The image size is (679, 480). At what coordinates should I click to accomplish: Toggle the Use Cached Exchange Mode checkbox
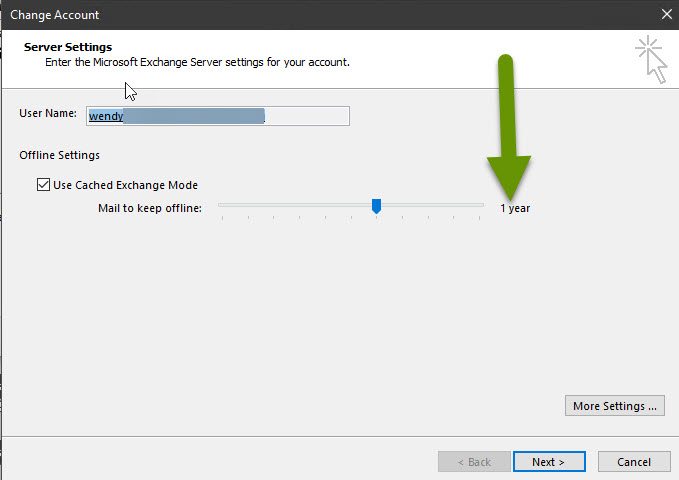click(43, 185)
